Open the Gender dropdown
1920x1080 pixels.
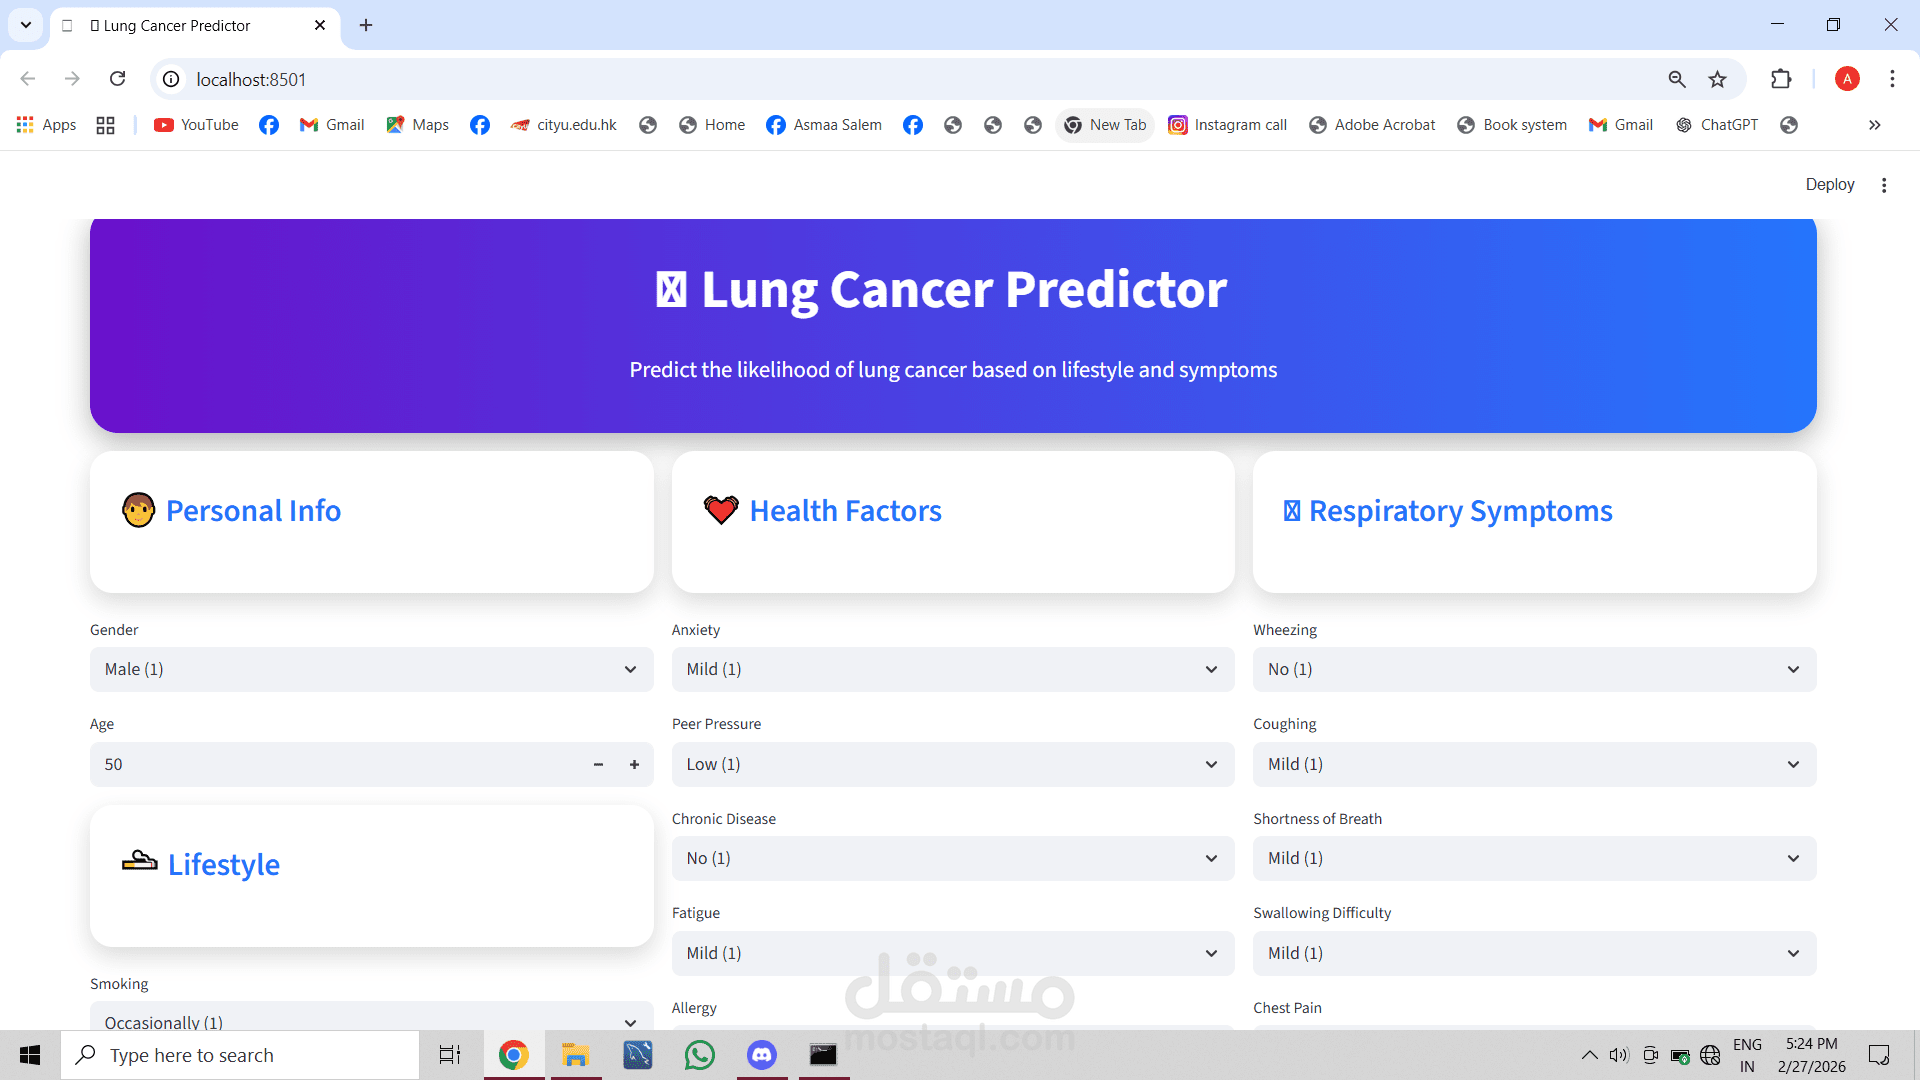(371, 669)
